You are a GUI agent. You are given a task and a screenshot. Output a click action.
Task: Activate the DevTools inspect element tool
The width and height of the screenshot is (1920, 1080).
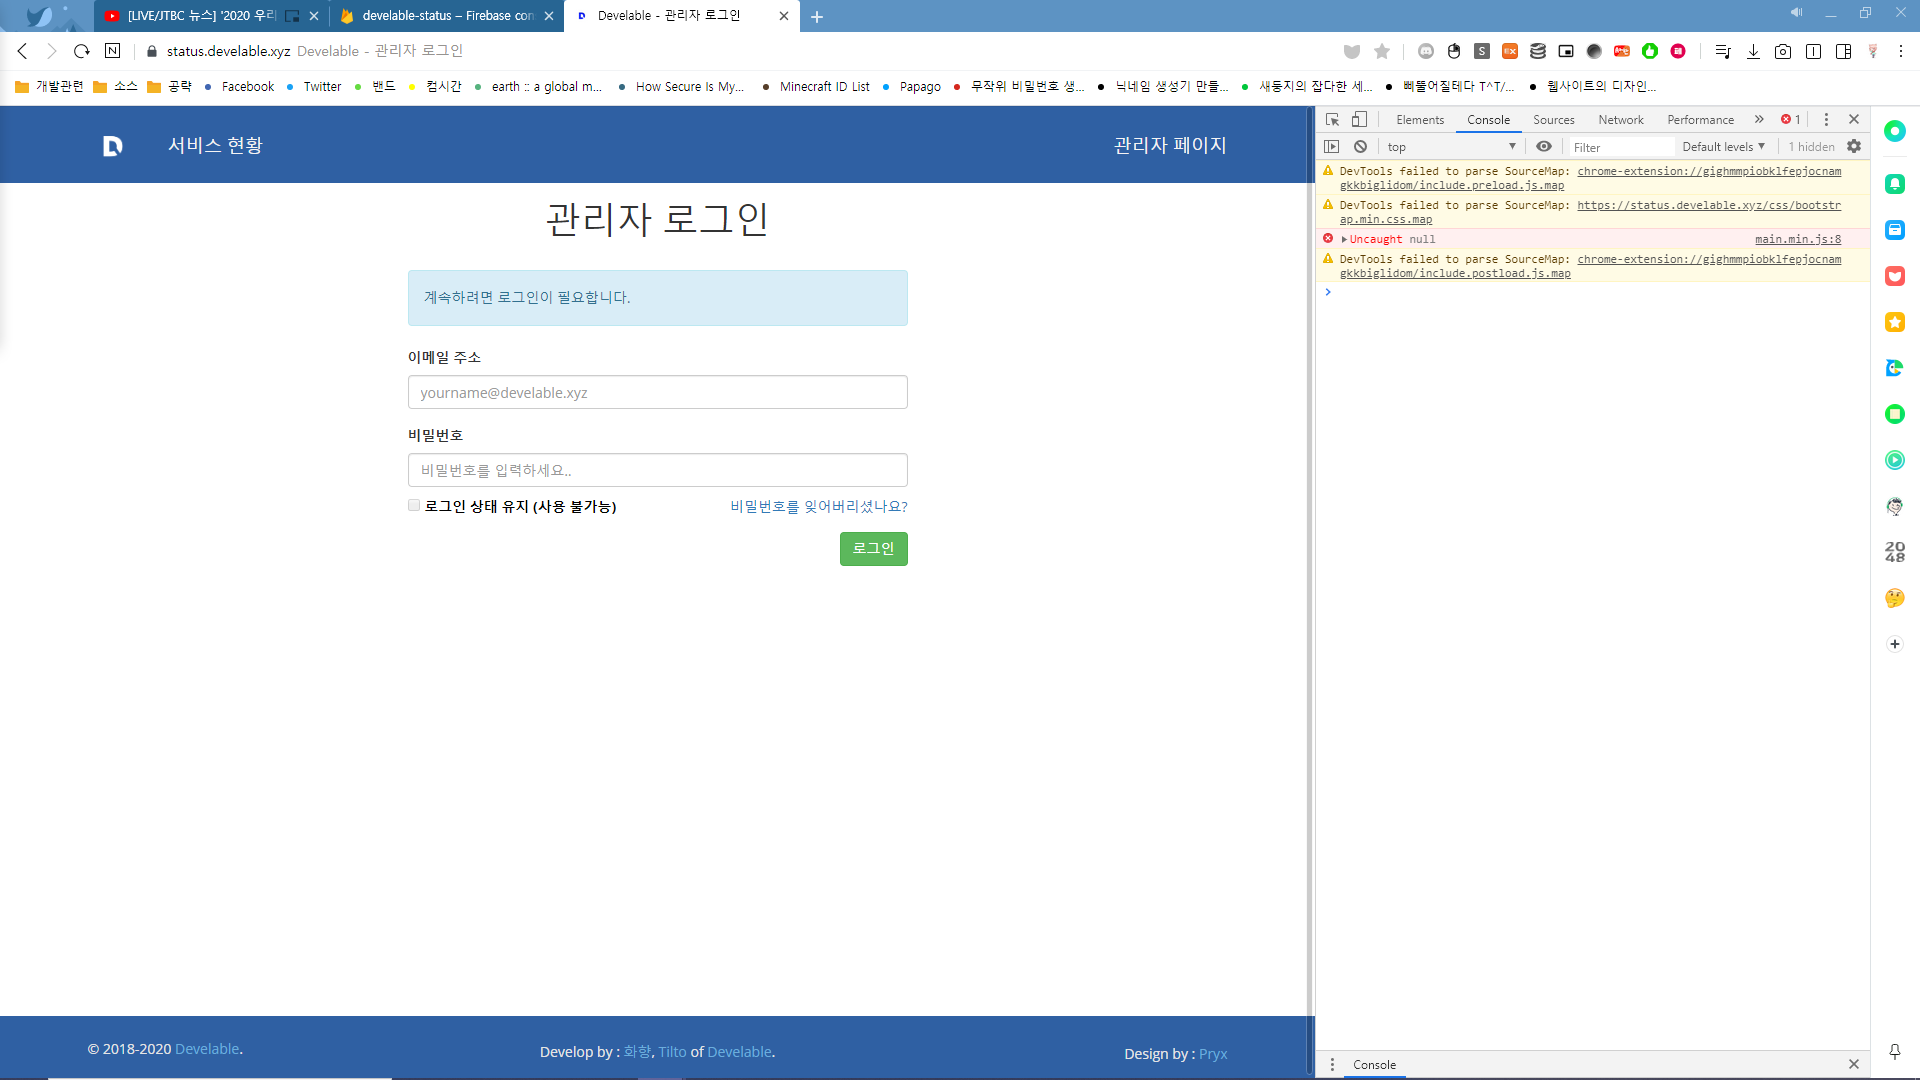coord(1332,119)
